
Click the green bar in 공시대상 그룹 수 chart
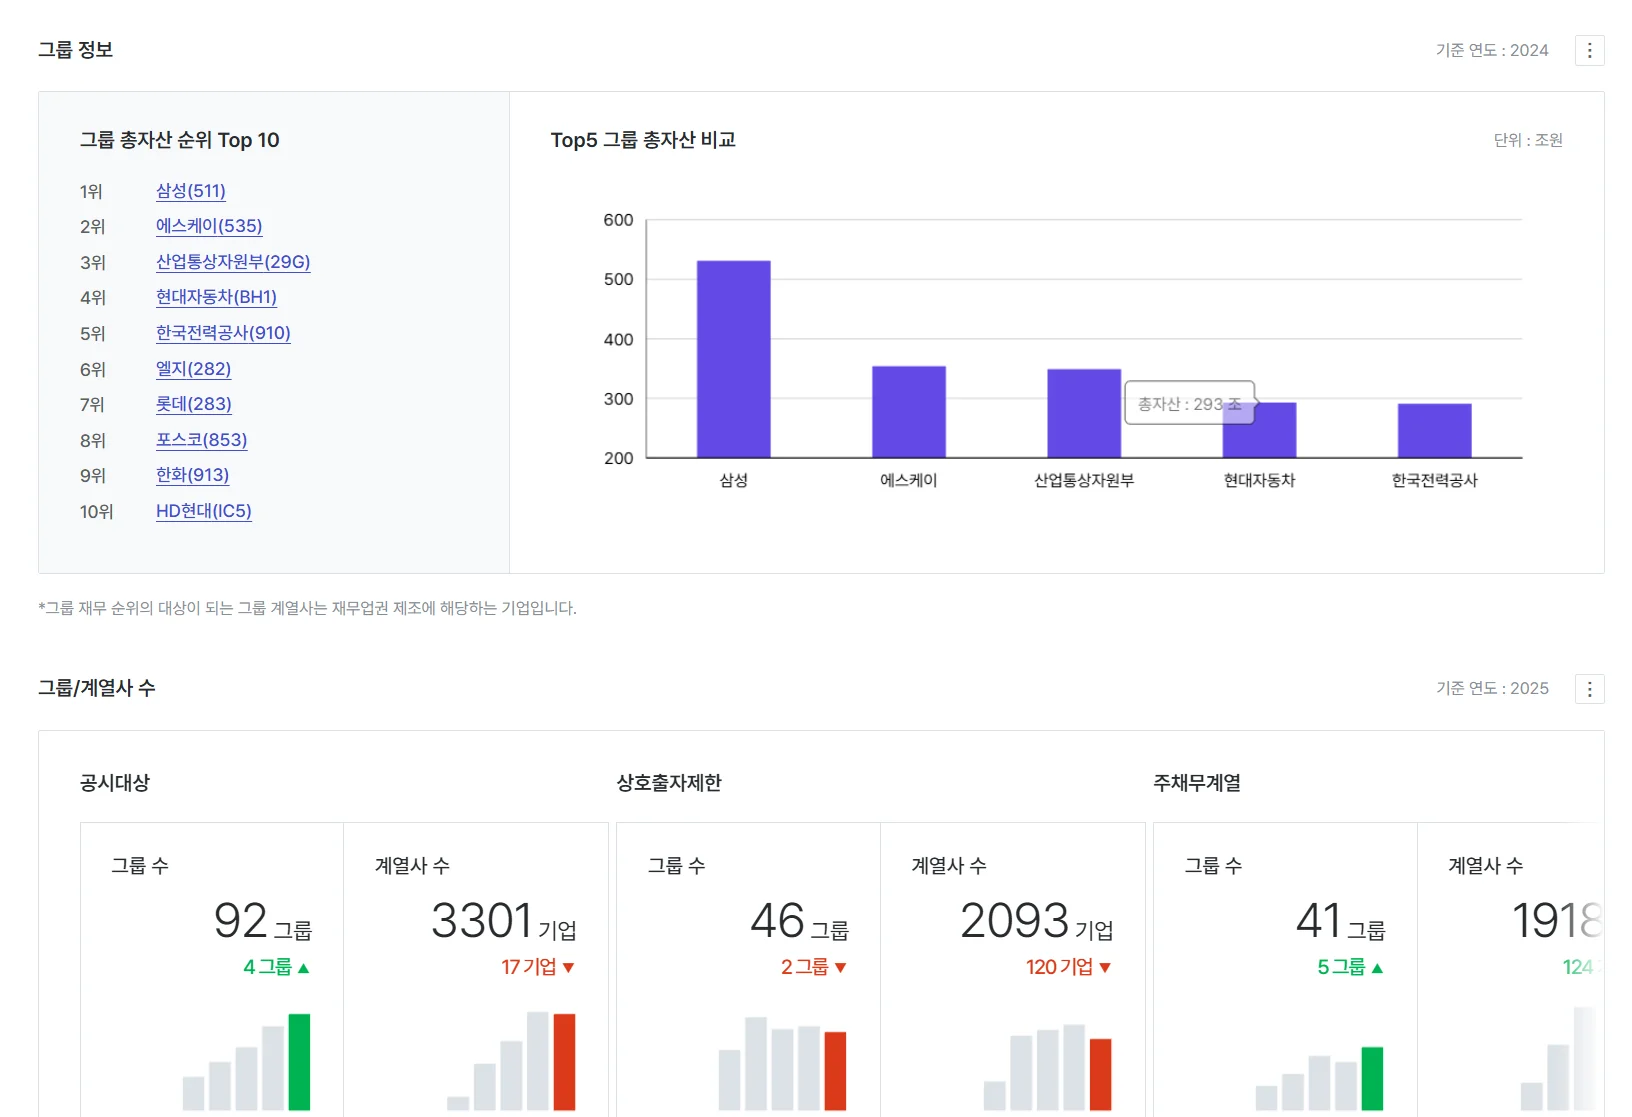tap(299, 1062)
